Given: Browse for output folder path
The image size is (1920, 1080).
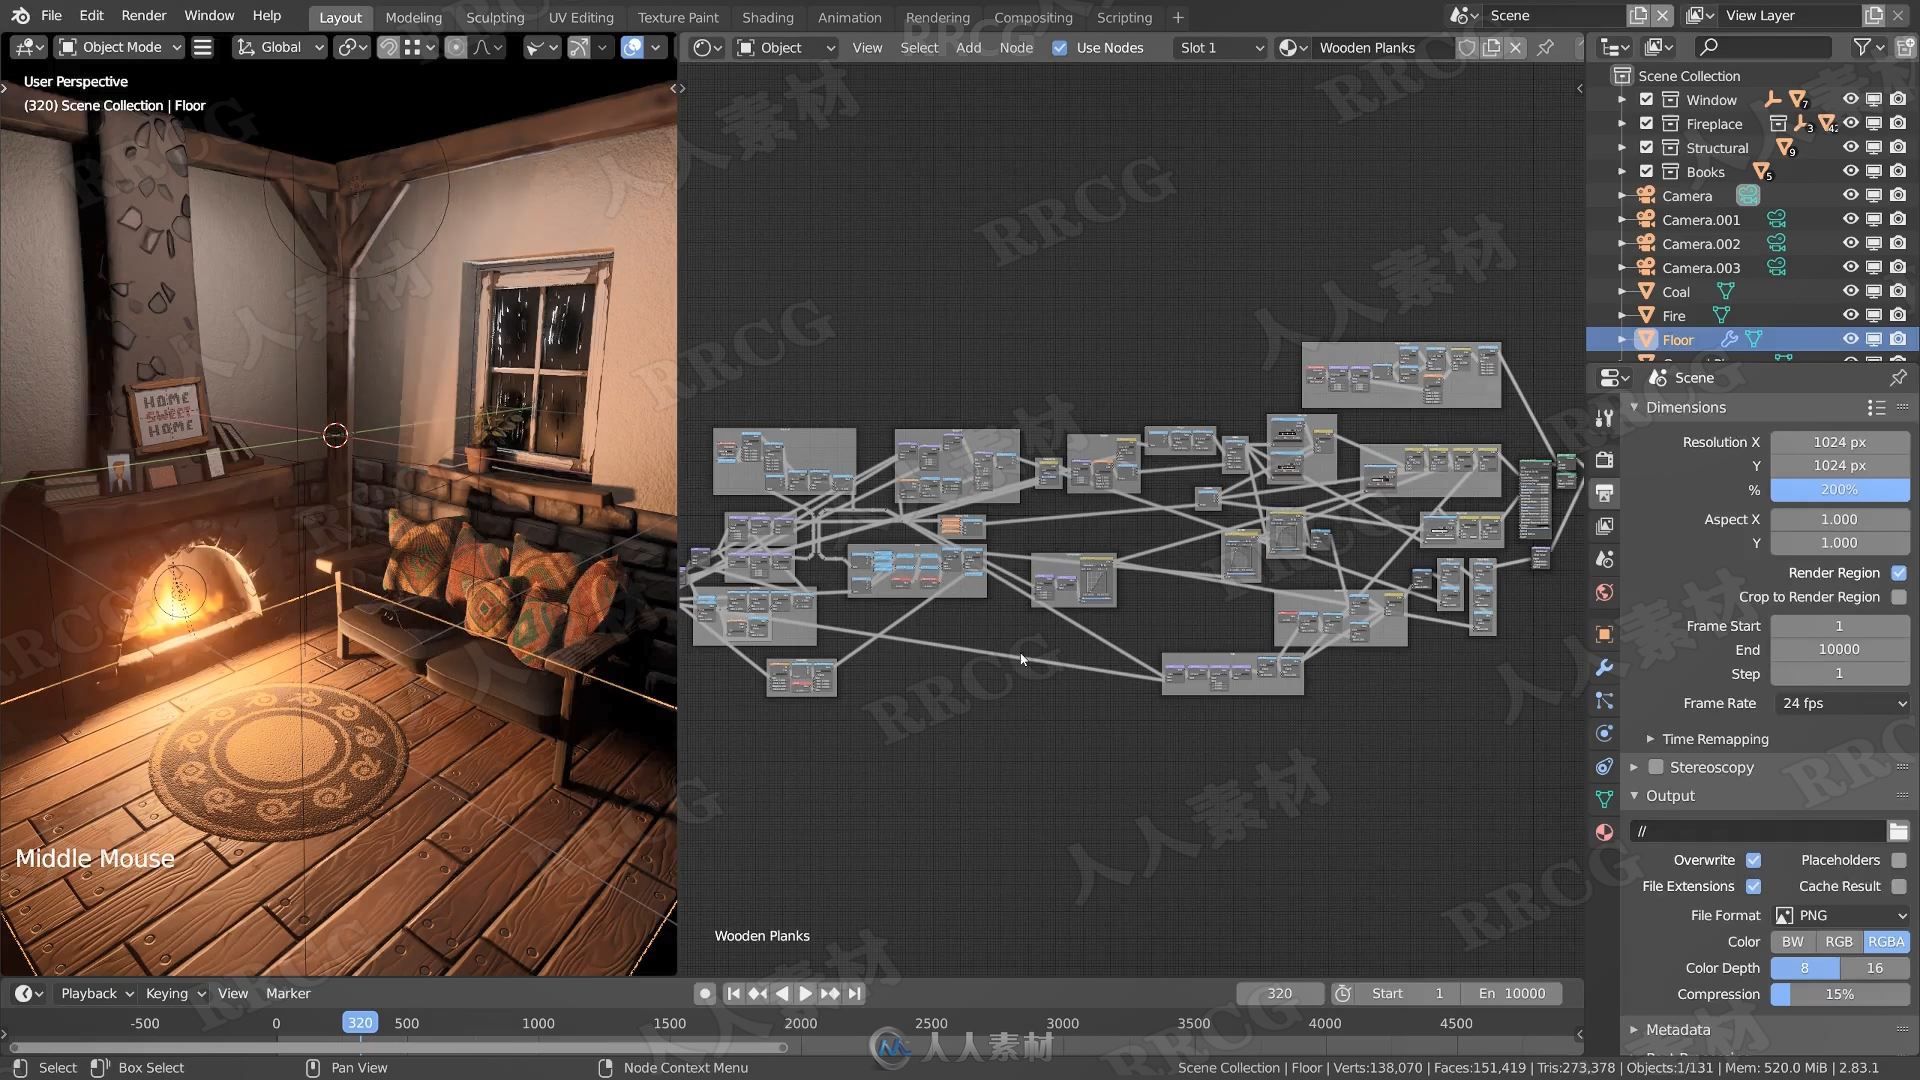Looking at the screenshot, I should [x=1898, y=831].
